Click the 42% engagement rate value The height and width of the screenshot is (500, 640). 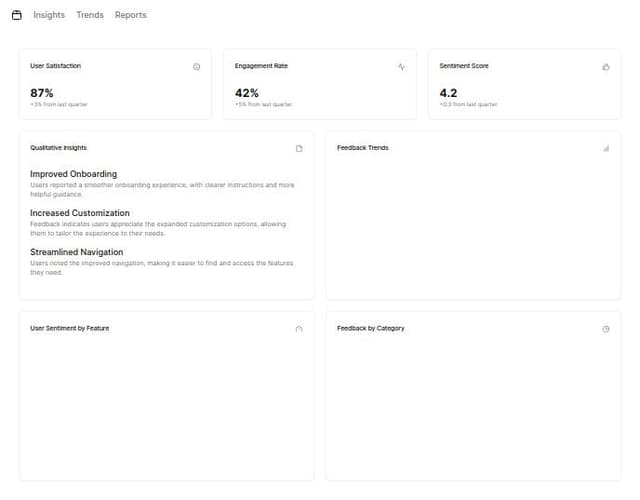pyautogui.click(x=247, y=92)
